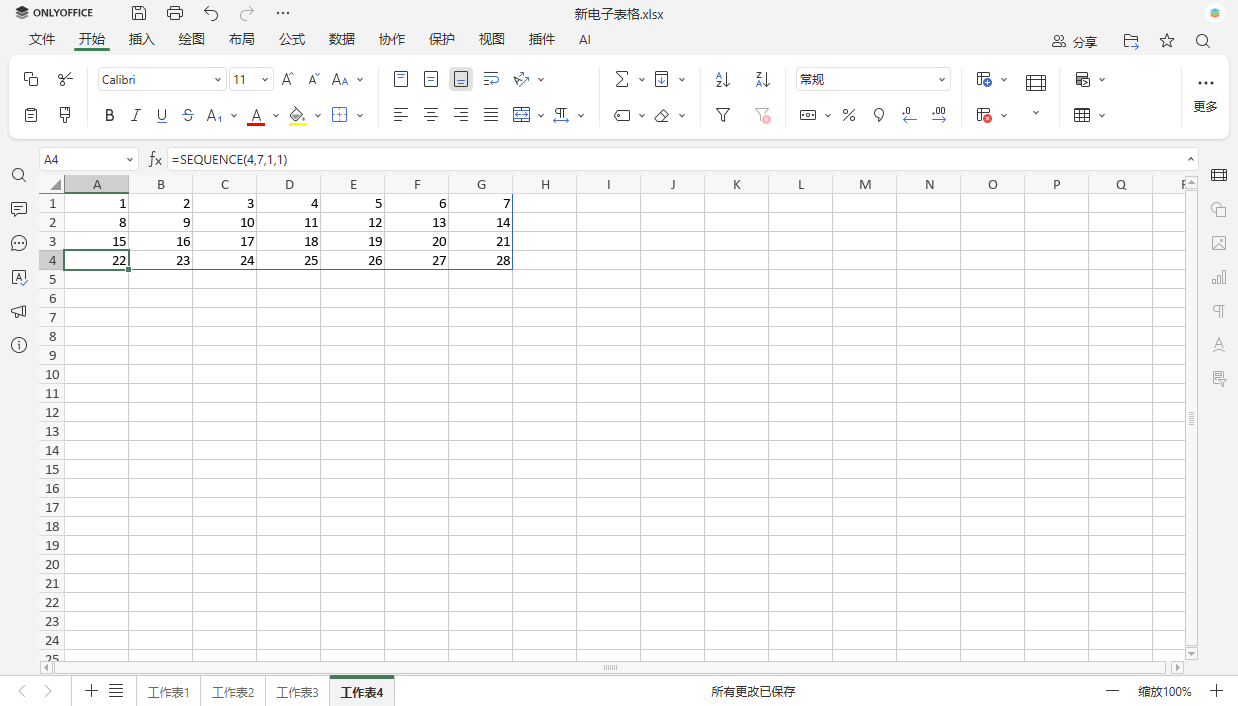Toggle bold formatting

coord(109,115)
